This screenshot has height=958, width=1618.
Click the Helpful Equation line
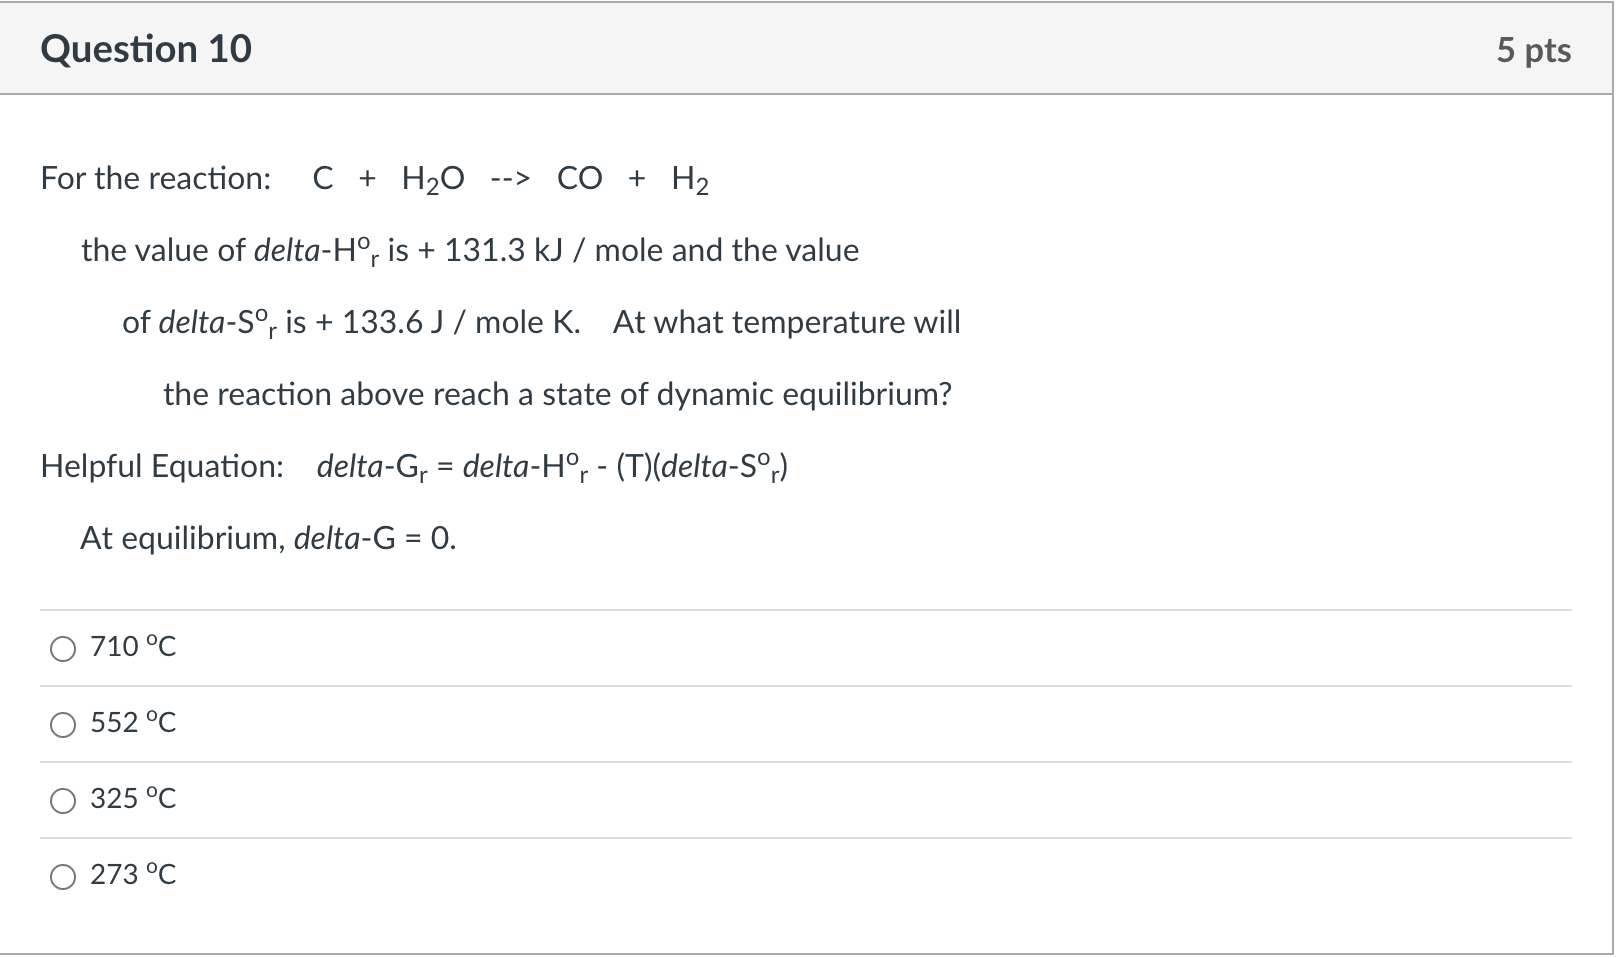tap(414, 466)
